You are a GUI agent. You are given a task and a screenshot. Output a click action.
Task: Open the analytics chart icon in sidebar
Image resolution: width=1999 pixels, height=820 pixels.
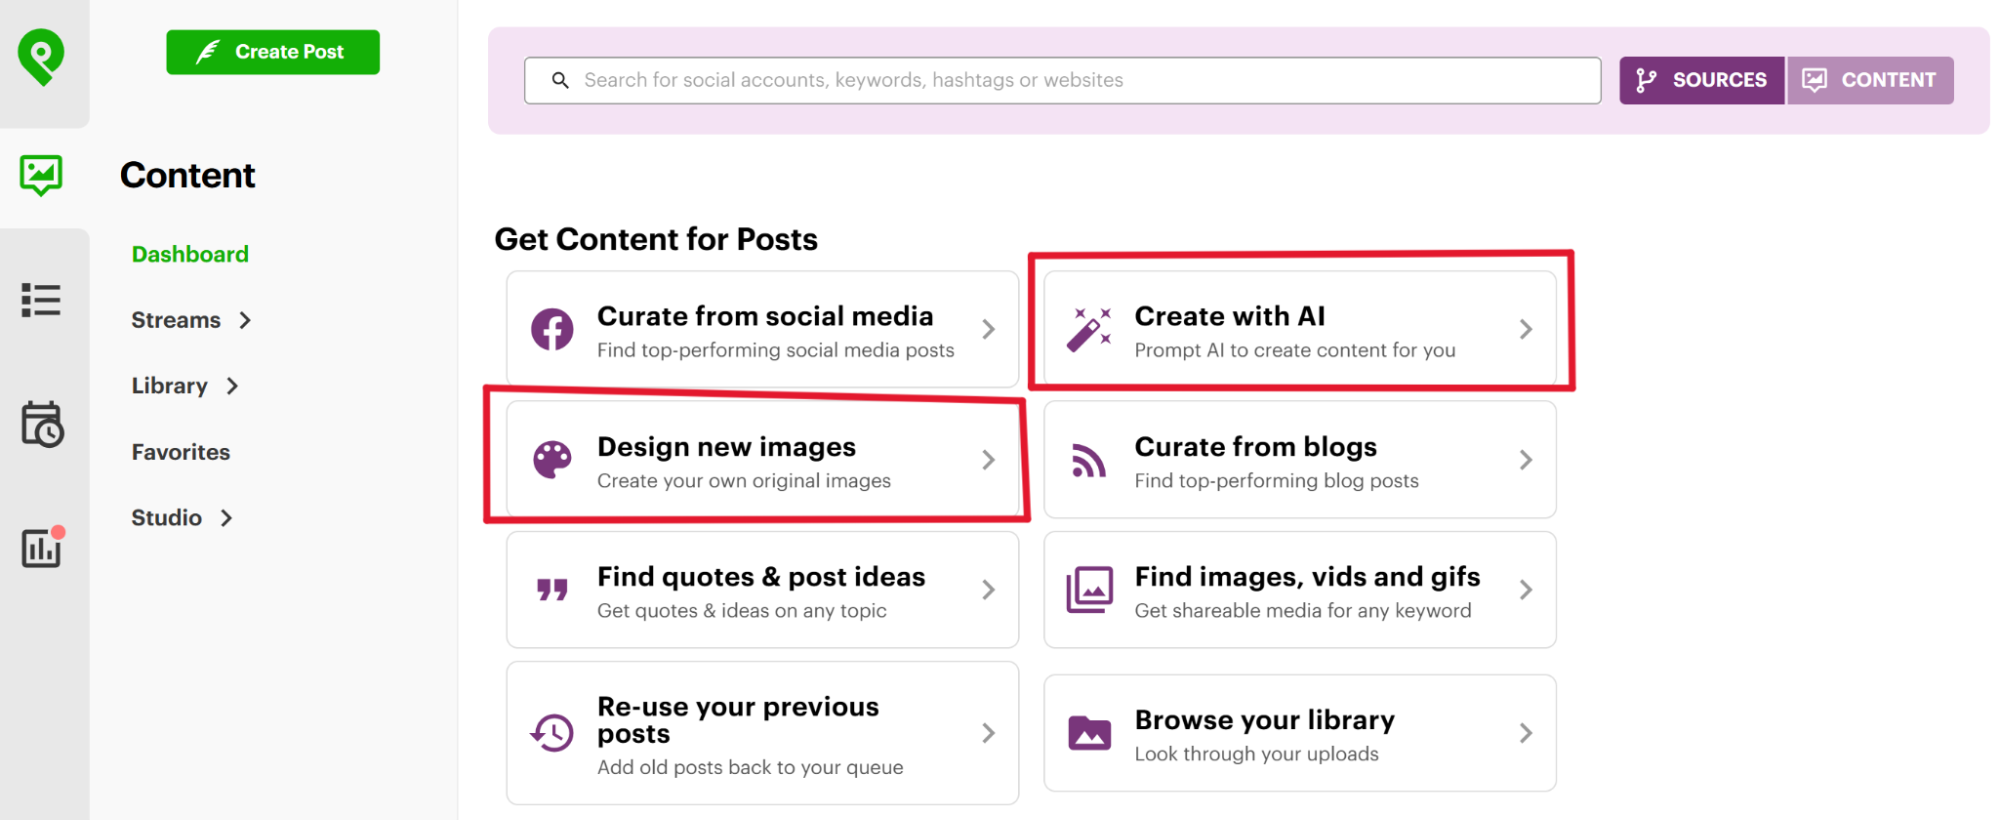(43, 546)
